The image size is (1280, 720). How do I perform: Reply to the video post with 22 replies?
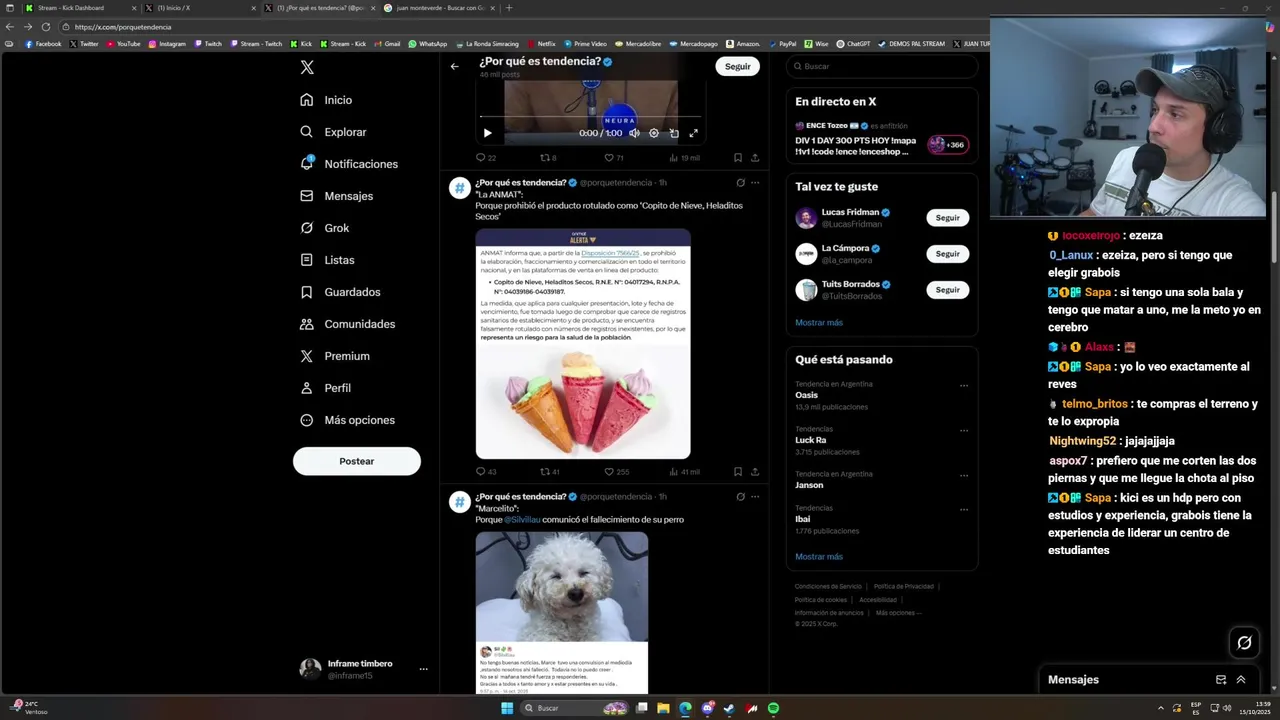click(x=485, y=158)
